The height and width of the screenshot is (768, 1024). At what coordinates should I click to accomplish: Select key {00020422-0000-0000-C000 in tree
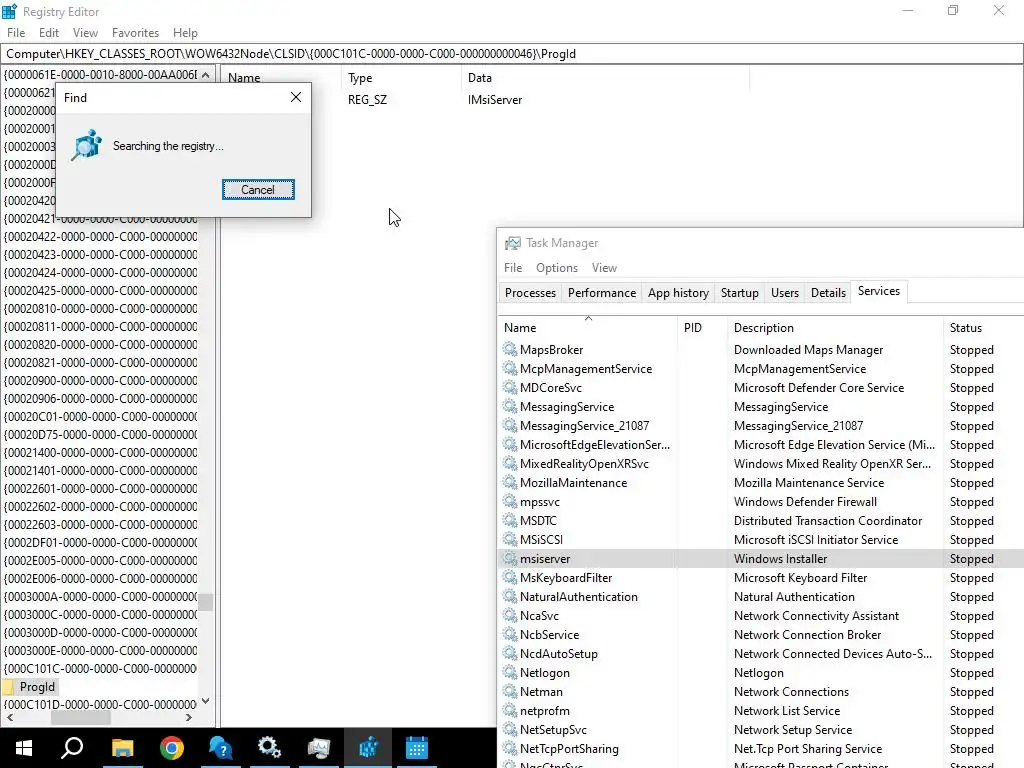click(x=101, y=236)
